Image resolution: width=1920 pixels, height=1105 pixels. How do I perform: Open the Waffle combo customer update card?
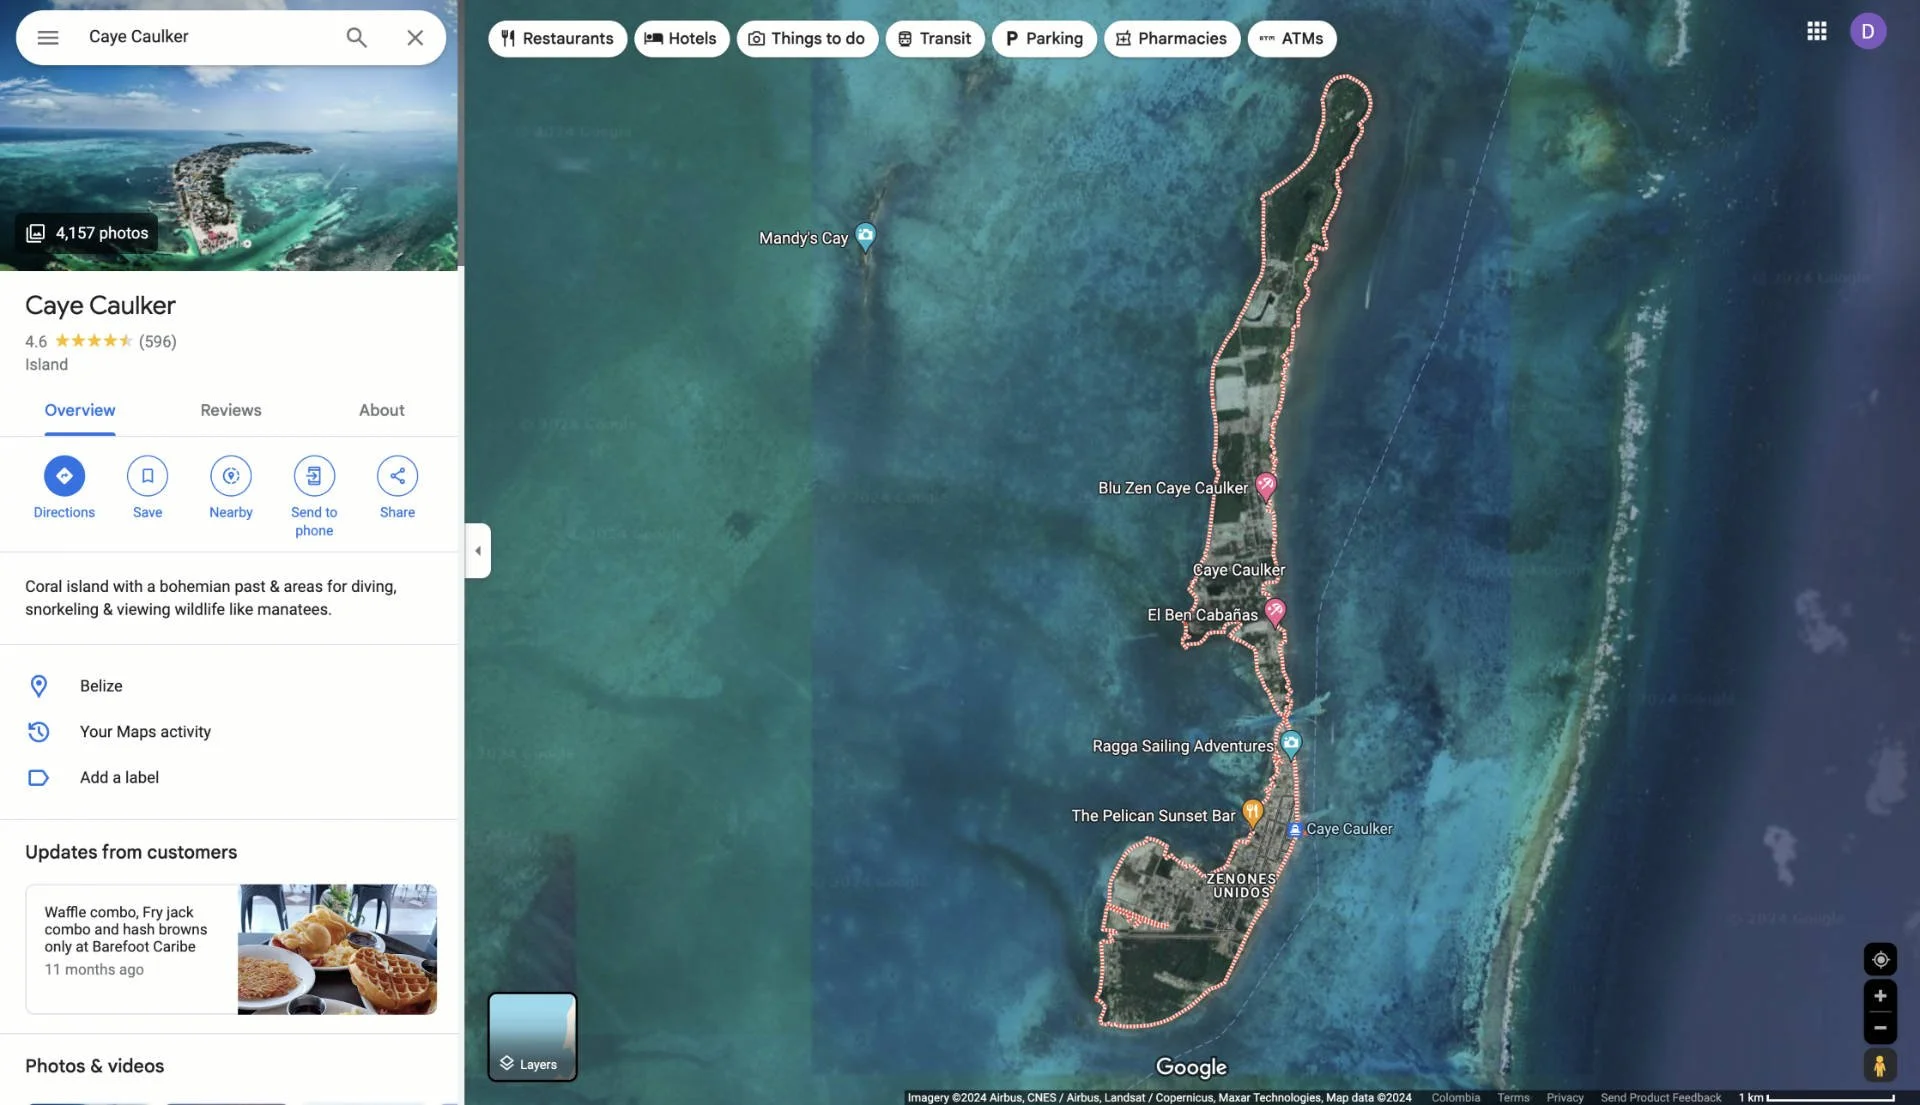coord(231,949)
